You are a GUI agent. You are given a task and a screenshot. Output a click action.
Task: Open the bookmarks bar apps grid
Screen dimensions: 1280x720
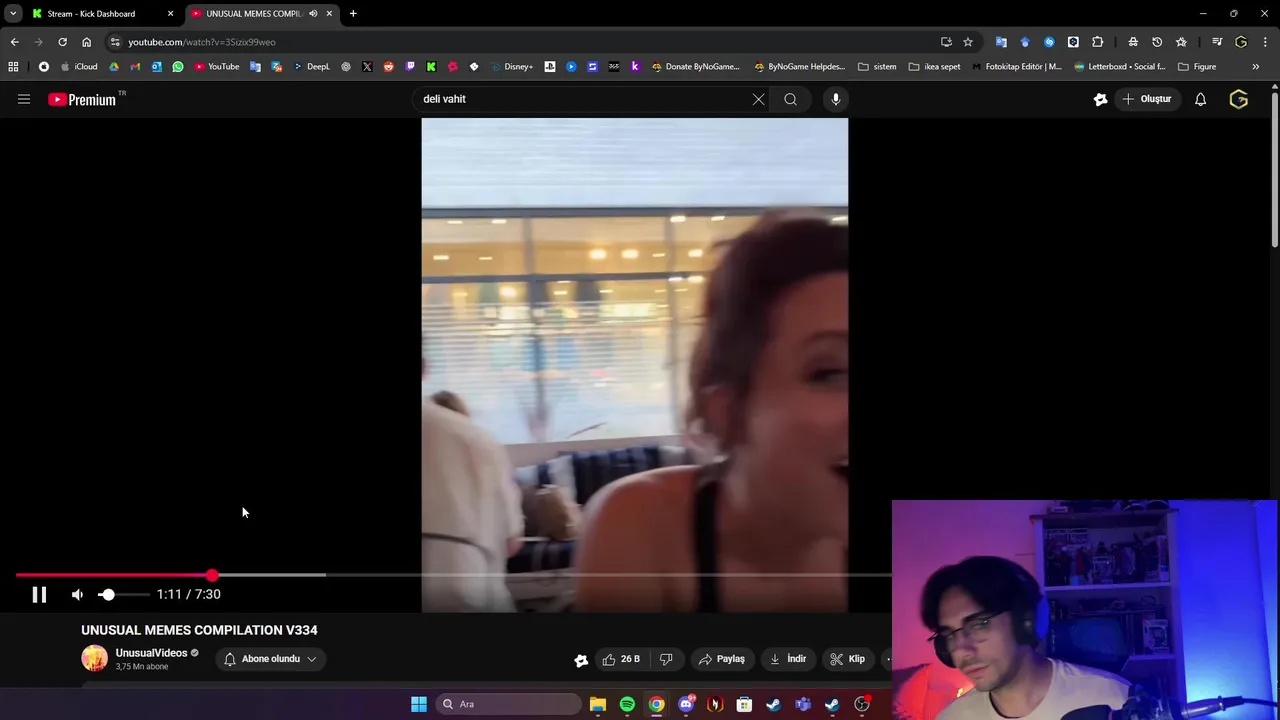click(13, 67)
